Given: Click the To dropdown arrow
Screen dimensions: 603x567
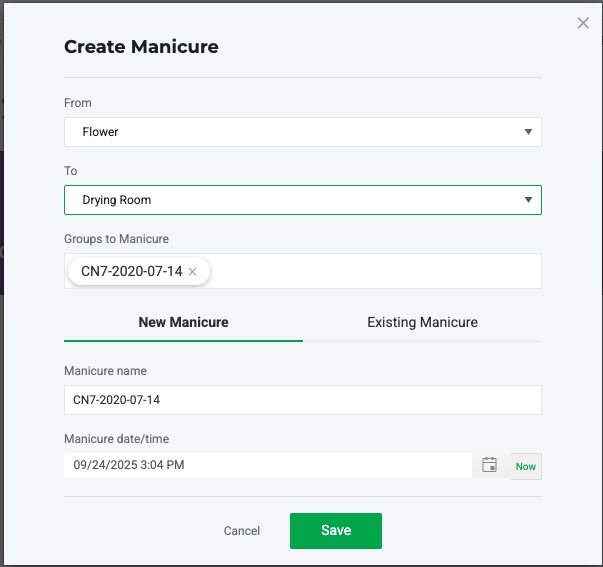Looking at the screenshot, I should click(528, 200).
